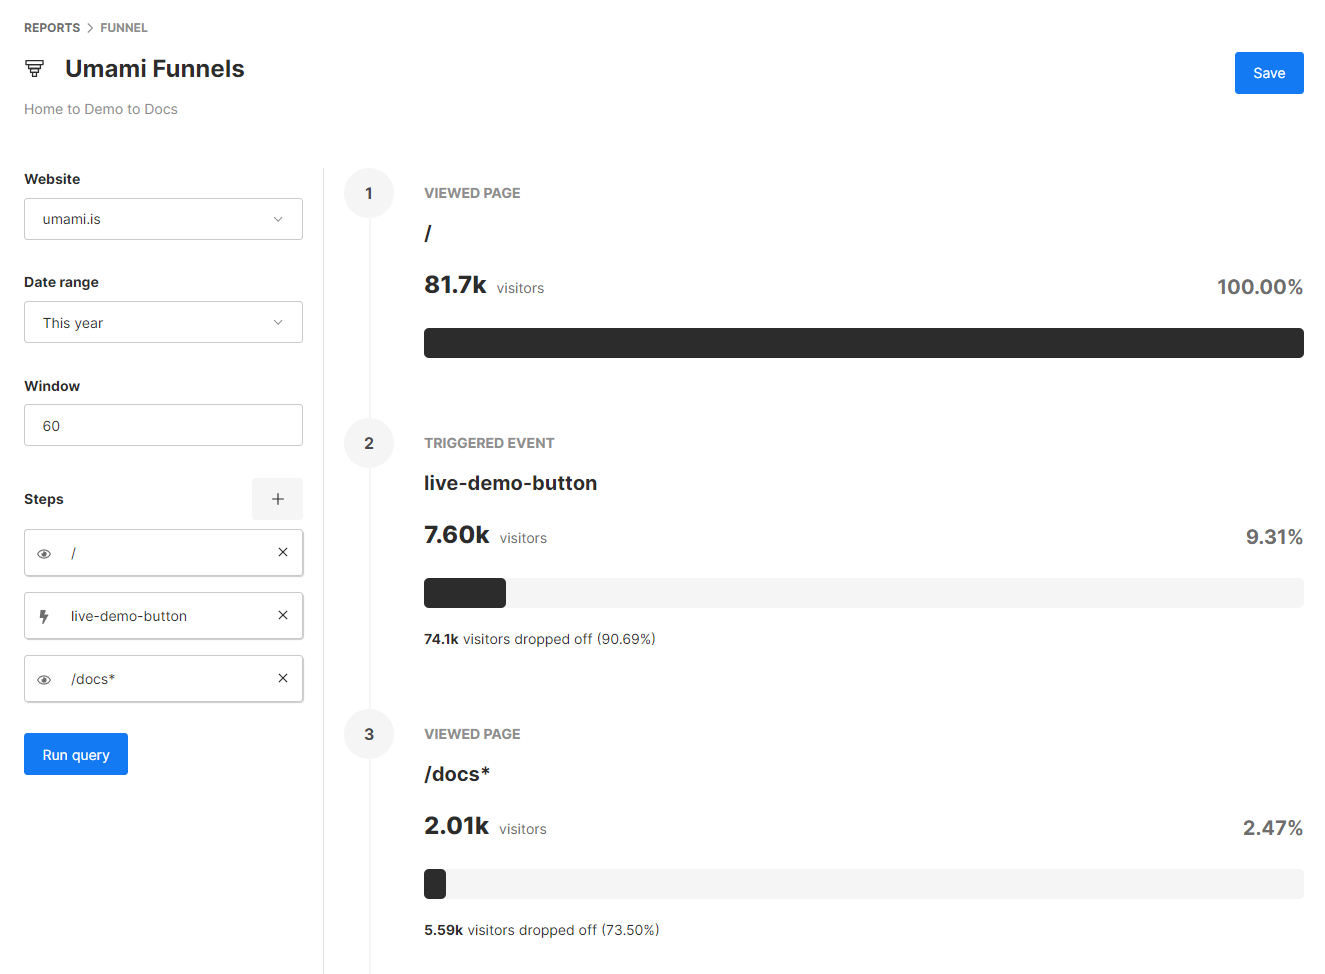This screenshot has width=1325, height=974.
Task: Click the eye icon on /docs* step
Action: pyautogui.click(x=44, y=679)
